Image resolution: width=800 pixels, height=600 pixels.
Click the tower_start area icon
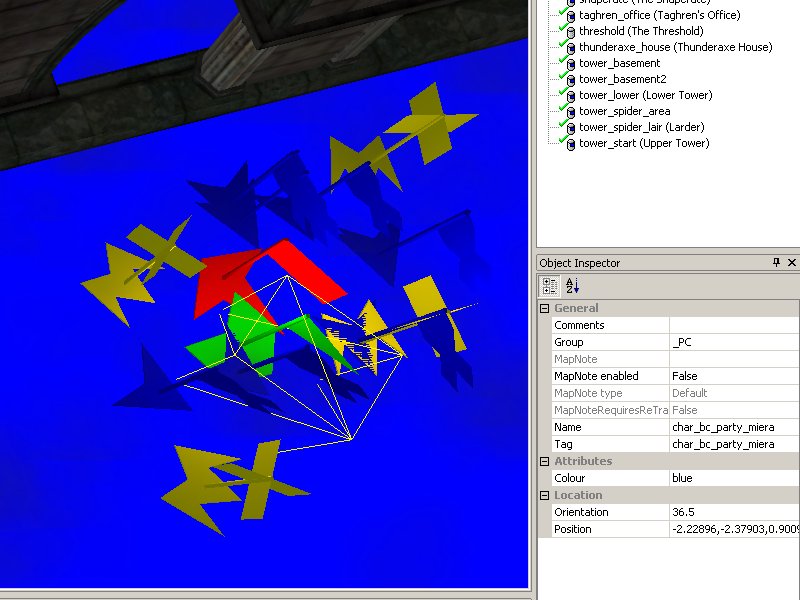click(570, 143)
